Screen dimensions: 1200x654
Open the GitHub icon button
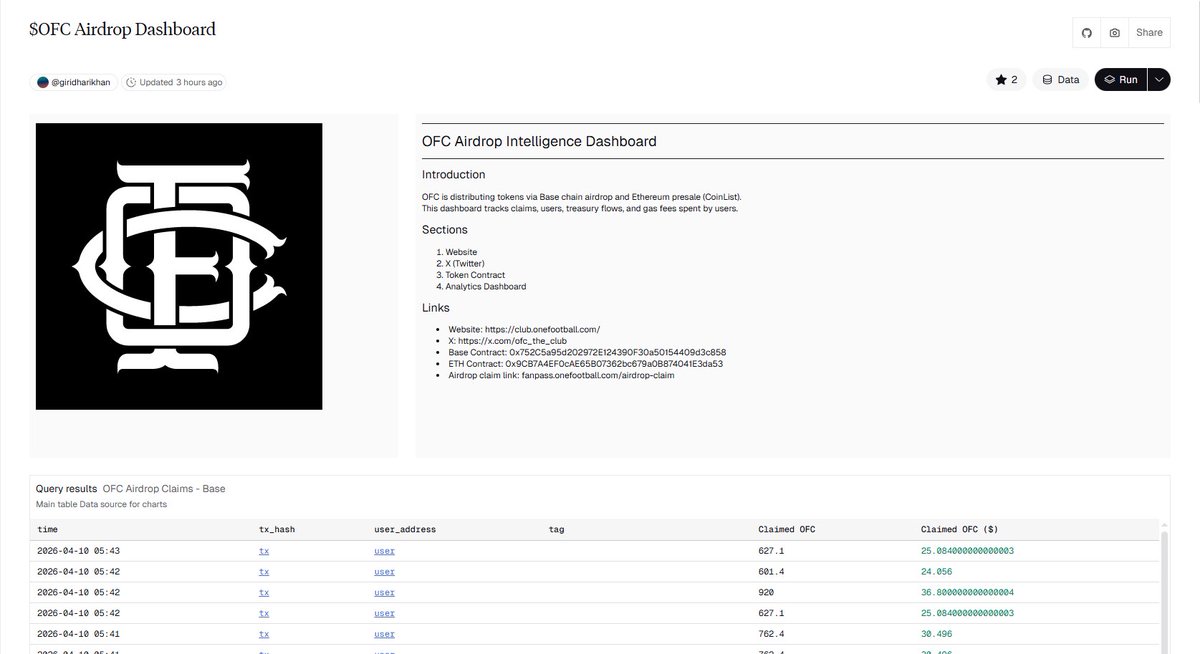[1087, 32]
